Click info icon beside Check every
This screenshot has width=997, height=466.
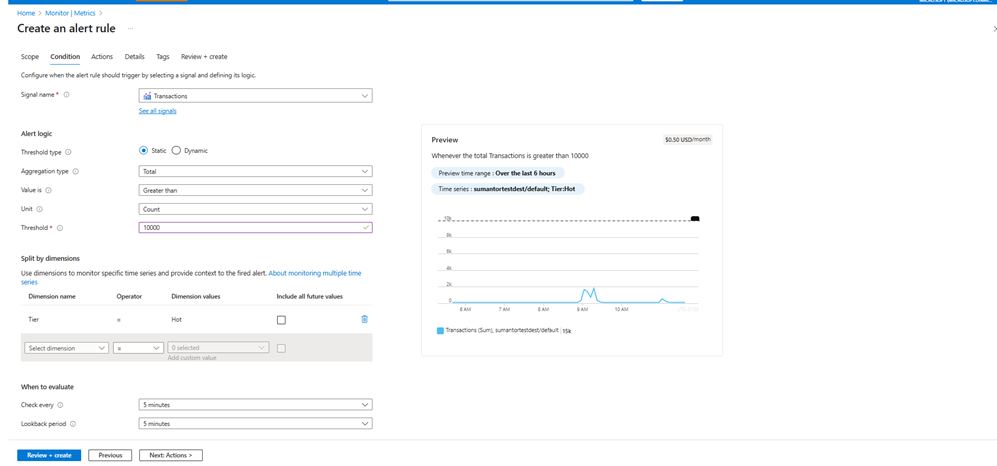tap(60, 404)
